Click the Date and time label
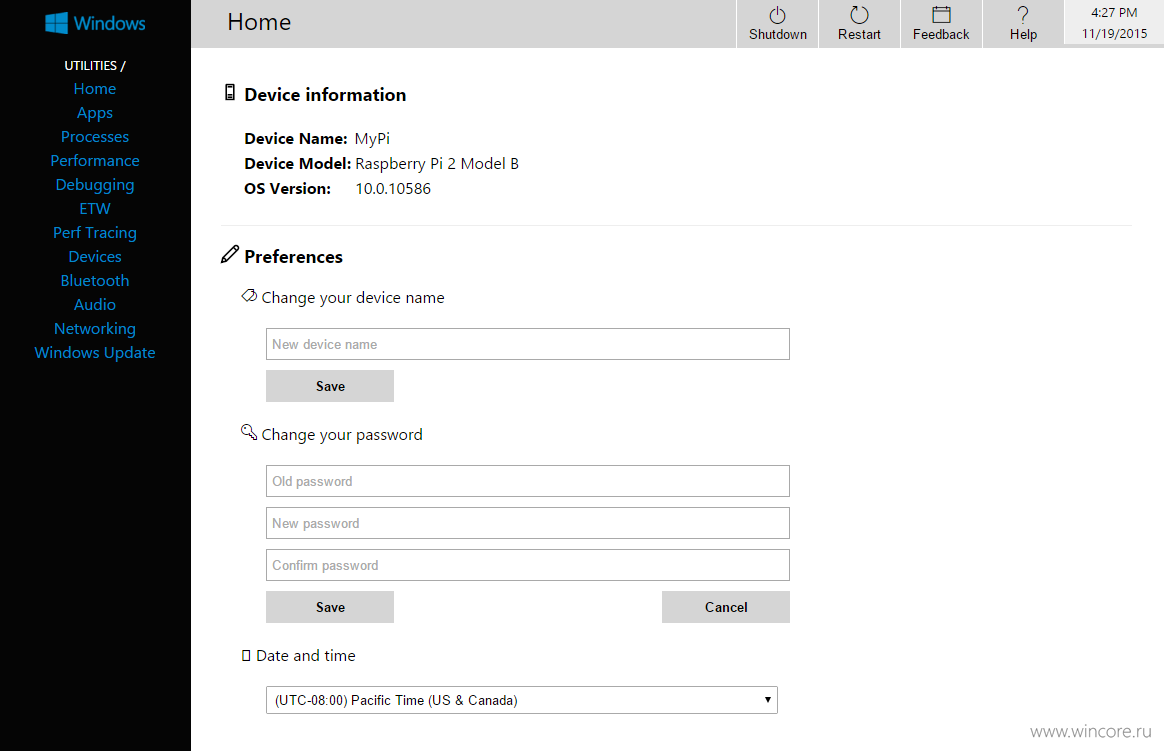This screenshot has height=751, width=1164. click(x=306, y=656)
